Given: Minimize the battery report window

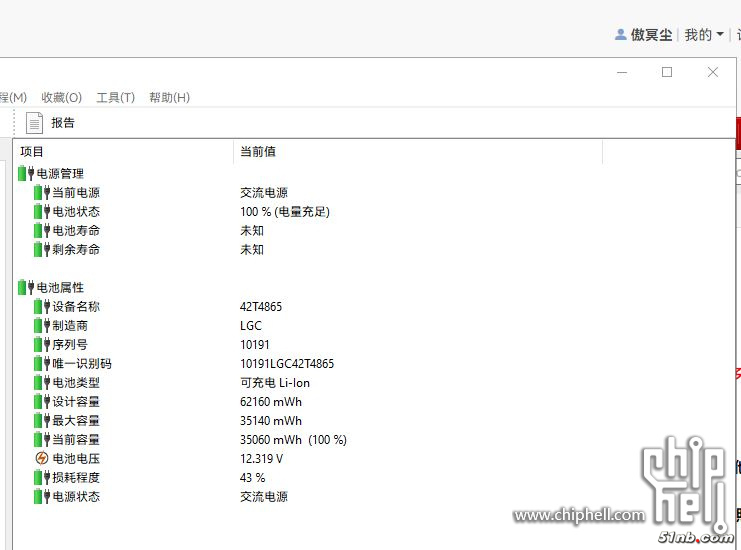Looking at the screenshot, I should click(x=622, y=72).
